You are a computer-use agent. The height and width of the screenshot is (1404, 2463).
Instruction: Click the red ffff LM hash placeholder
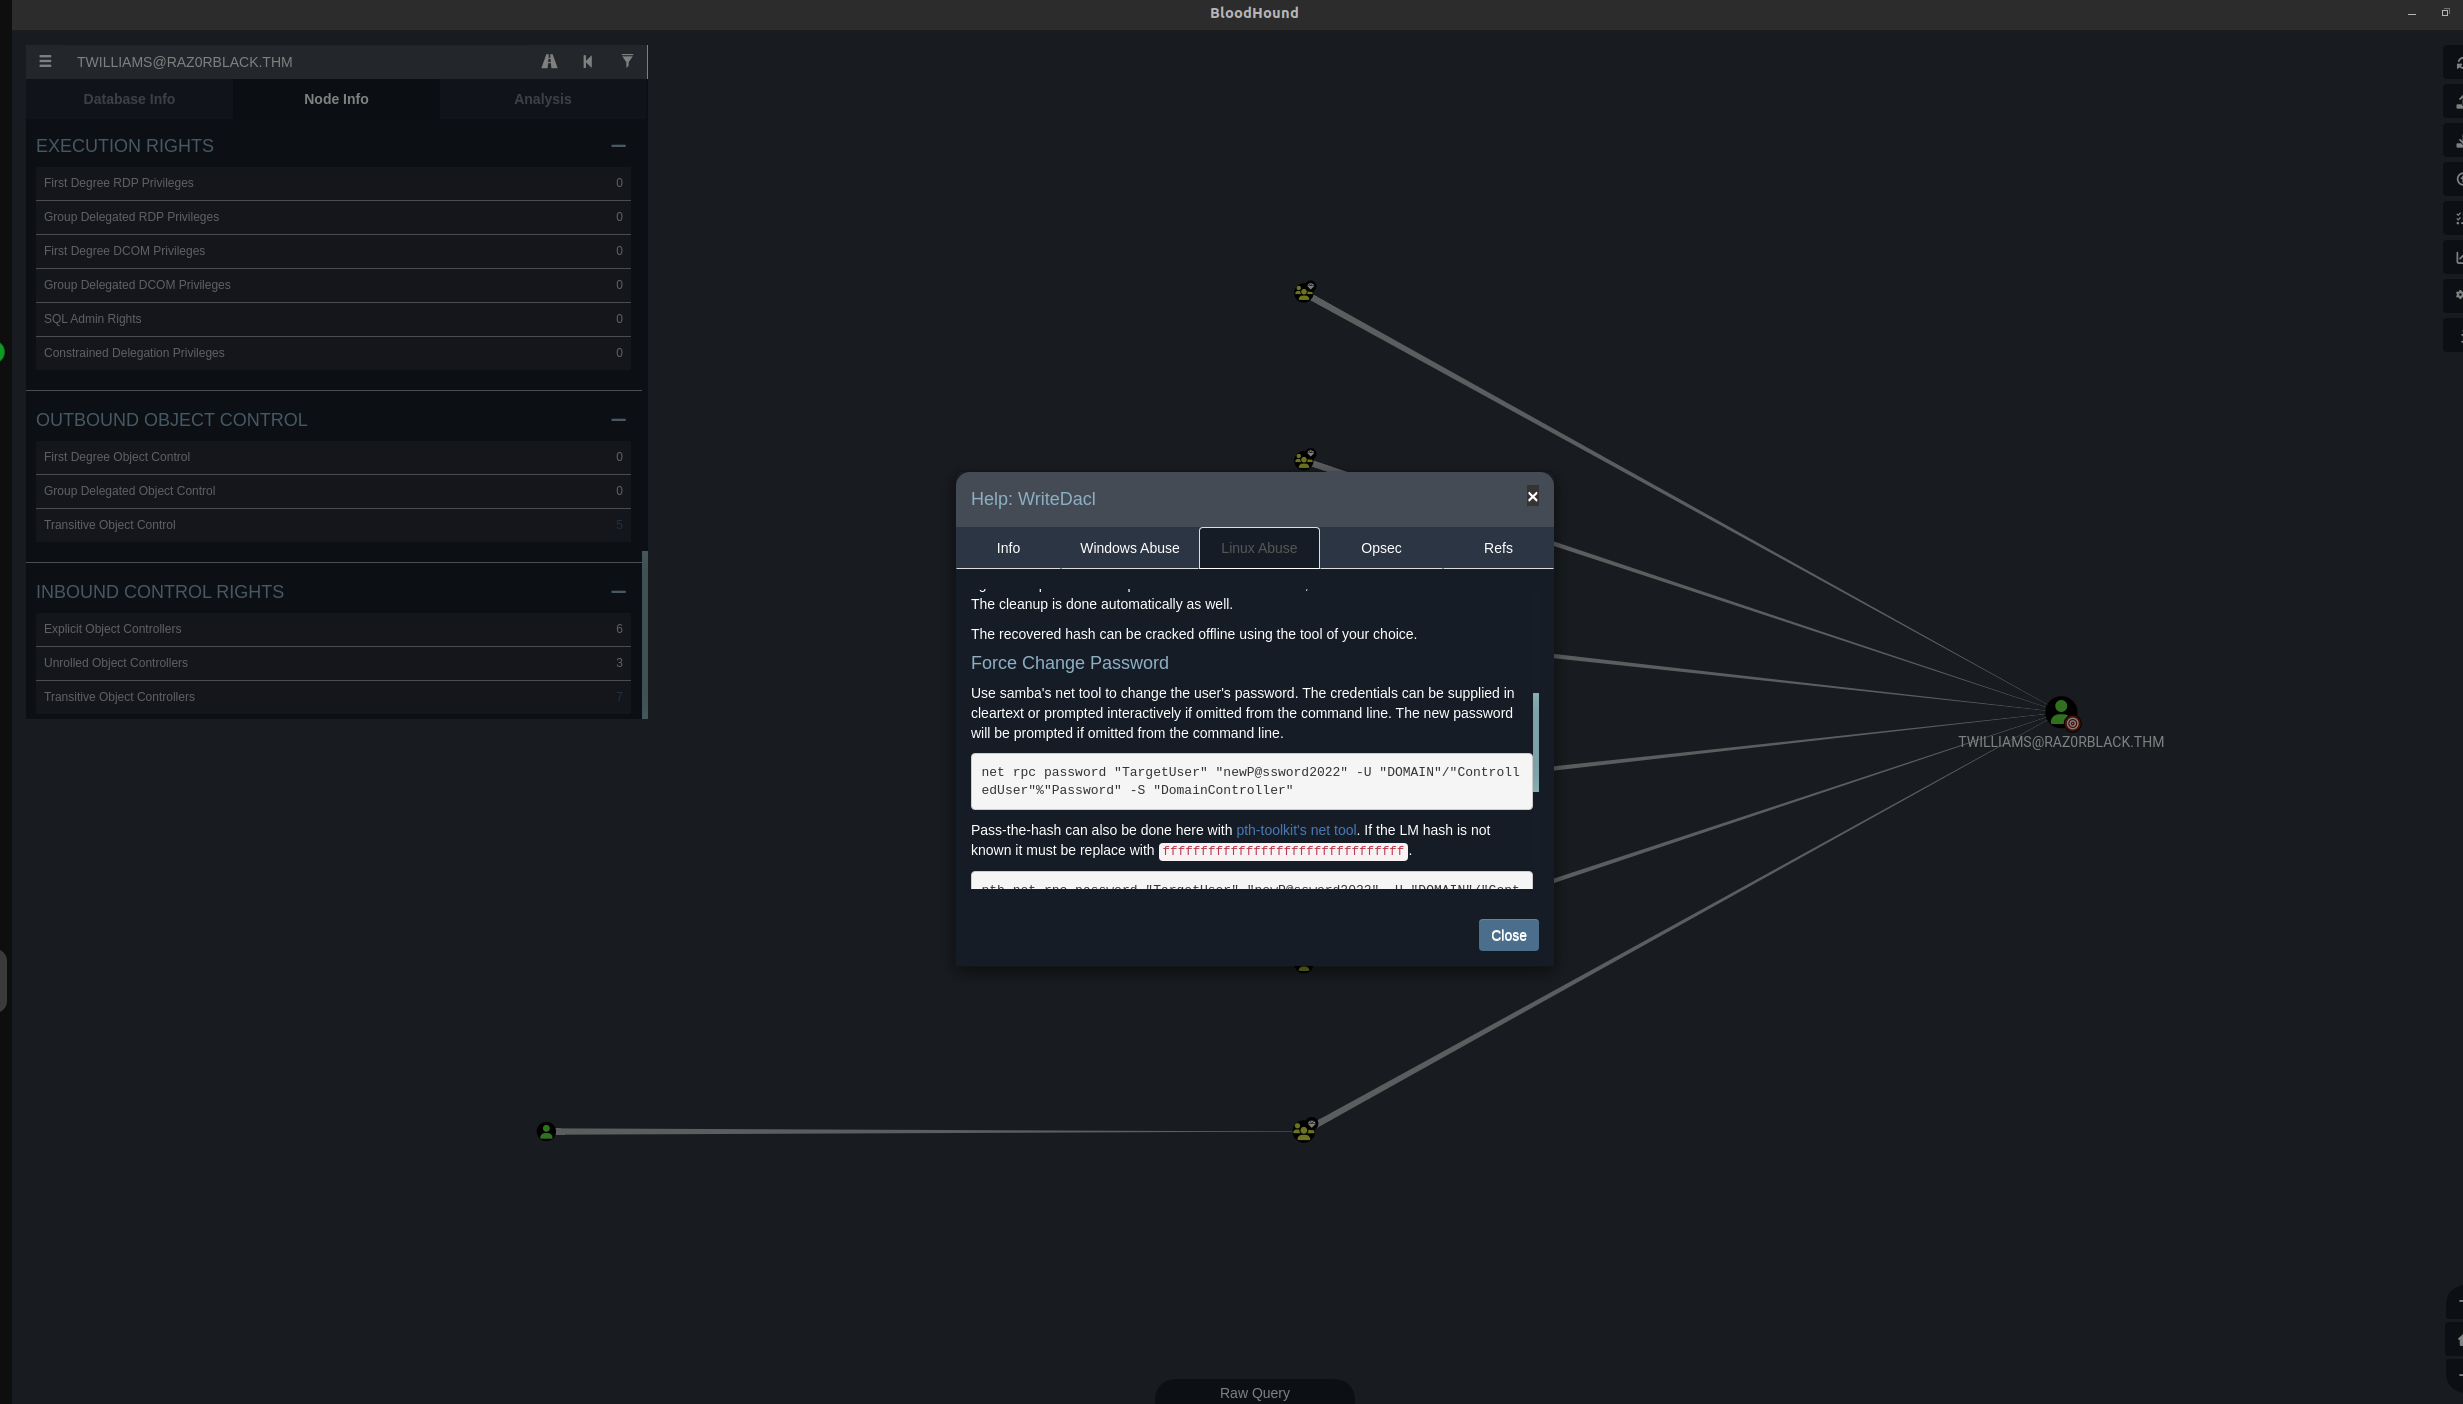pyautogui.click(x=1283, y=851)
